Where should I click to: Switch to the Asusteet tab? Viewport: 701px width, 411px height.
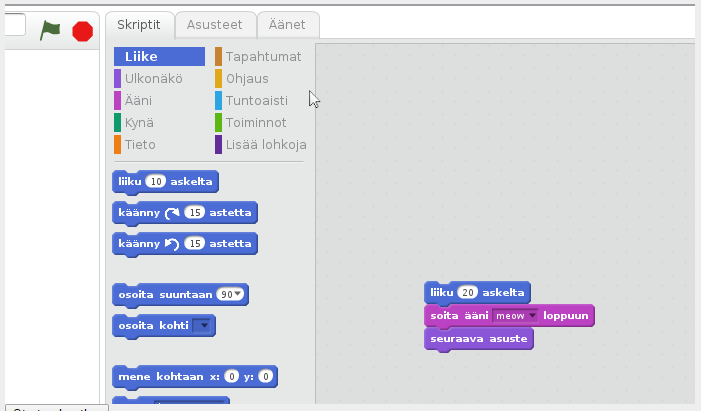pyautogui.click(x=215, y=25)
